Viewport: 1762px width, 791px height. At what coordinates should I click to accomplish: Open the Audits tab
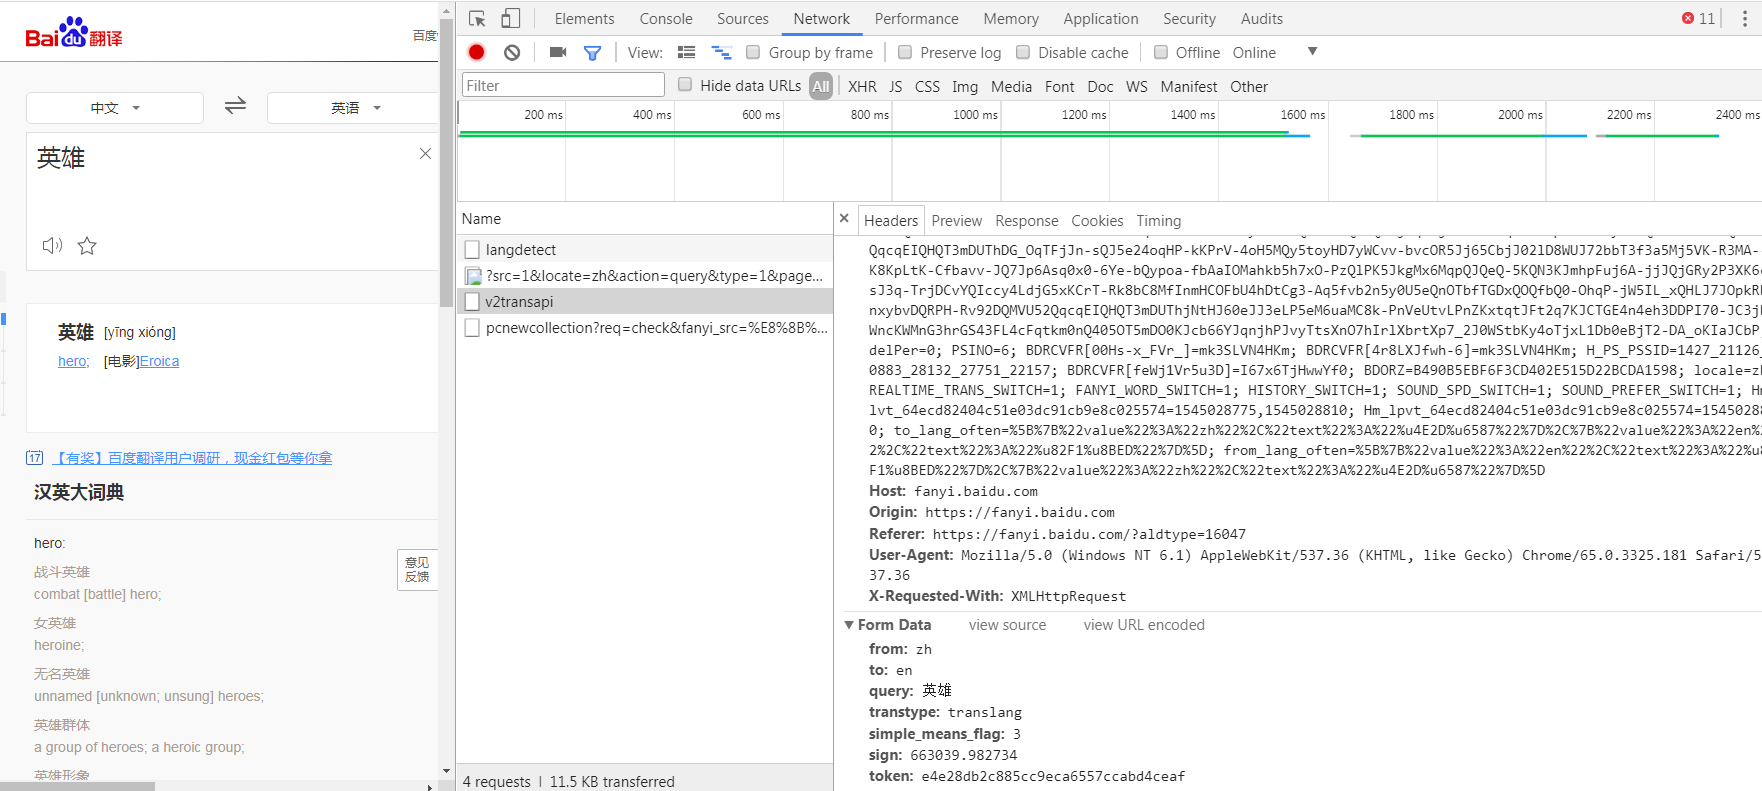point(1262,18)
